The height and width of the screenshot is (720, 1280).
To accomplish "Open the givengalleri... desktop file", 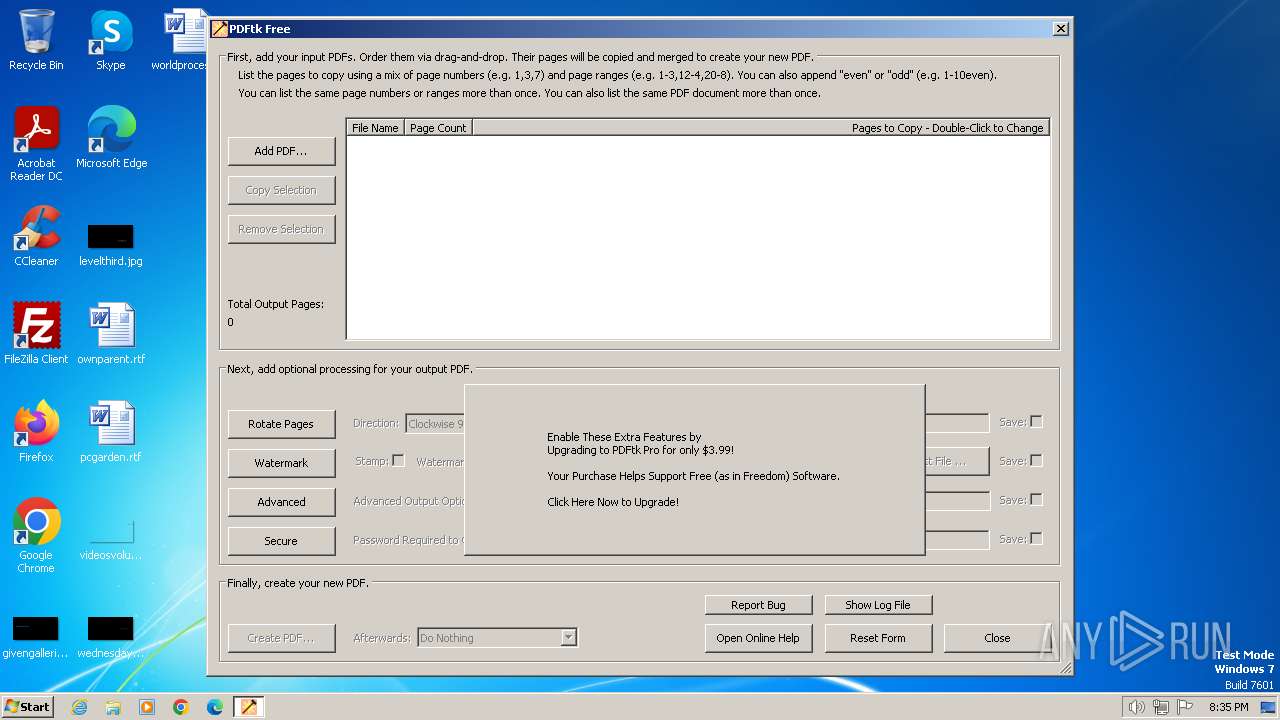I will [x=36, y=637].
